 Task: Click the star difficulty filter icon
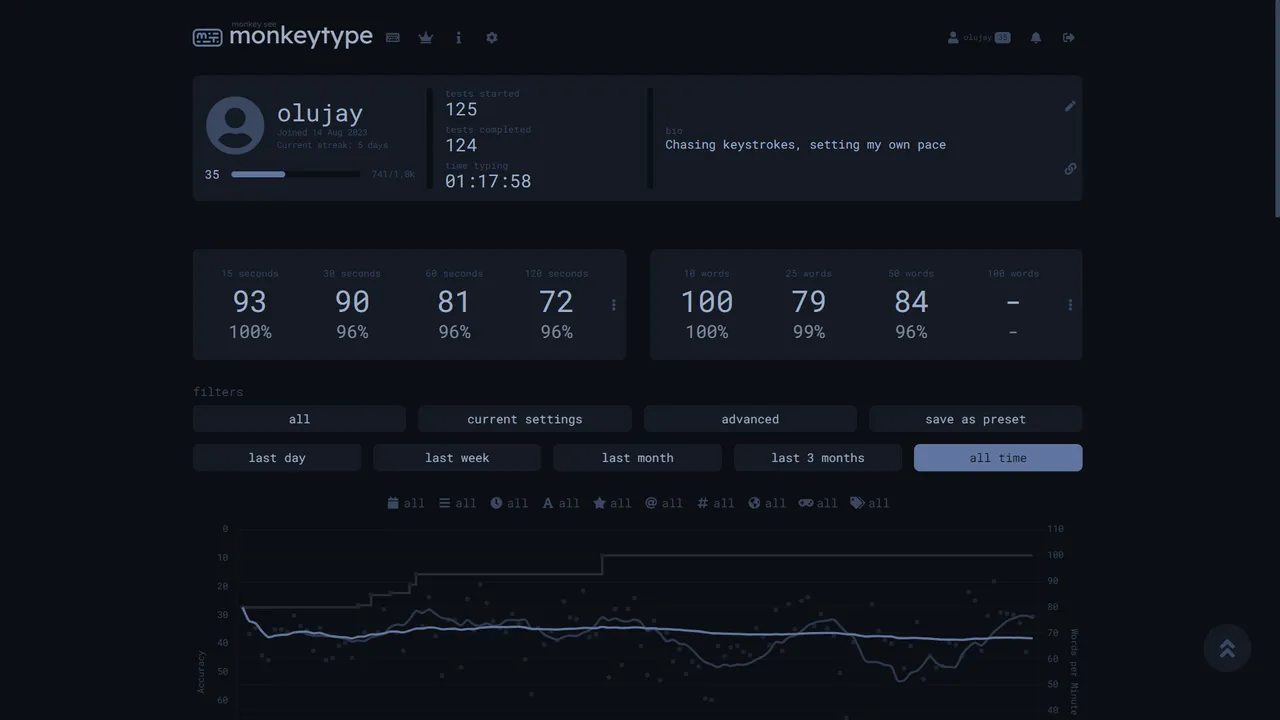[599, 503]
